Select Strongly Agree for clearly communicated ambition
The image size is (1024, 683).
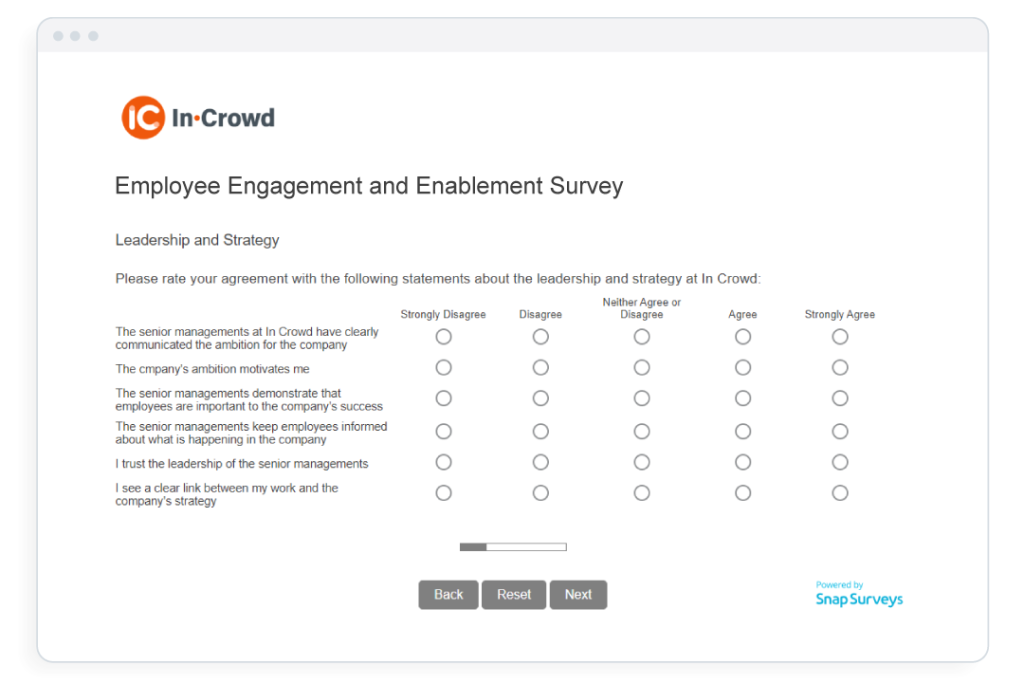tap(839, 337)
